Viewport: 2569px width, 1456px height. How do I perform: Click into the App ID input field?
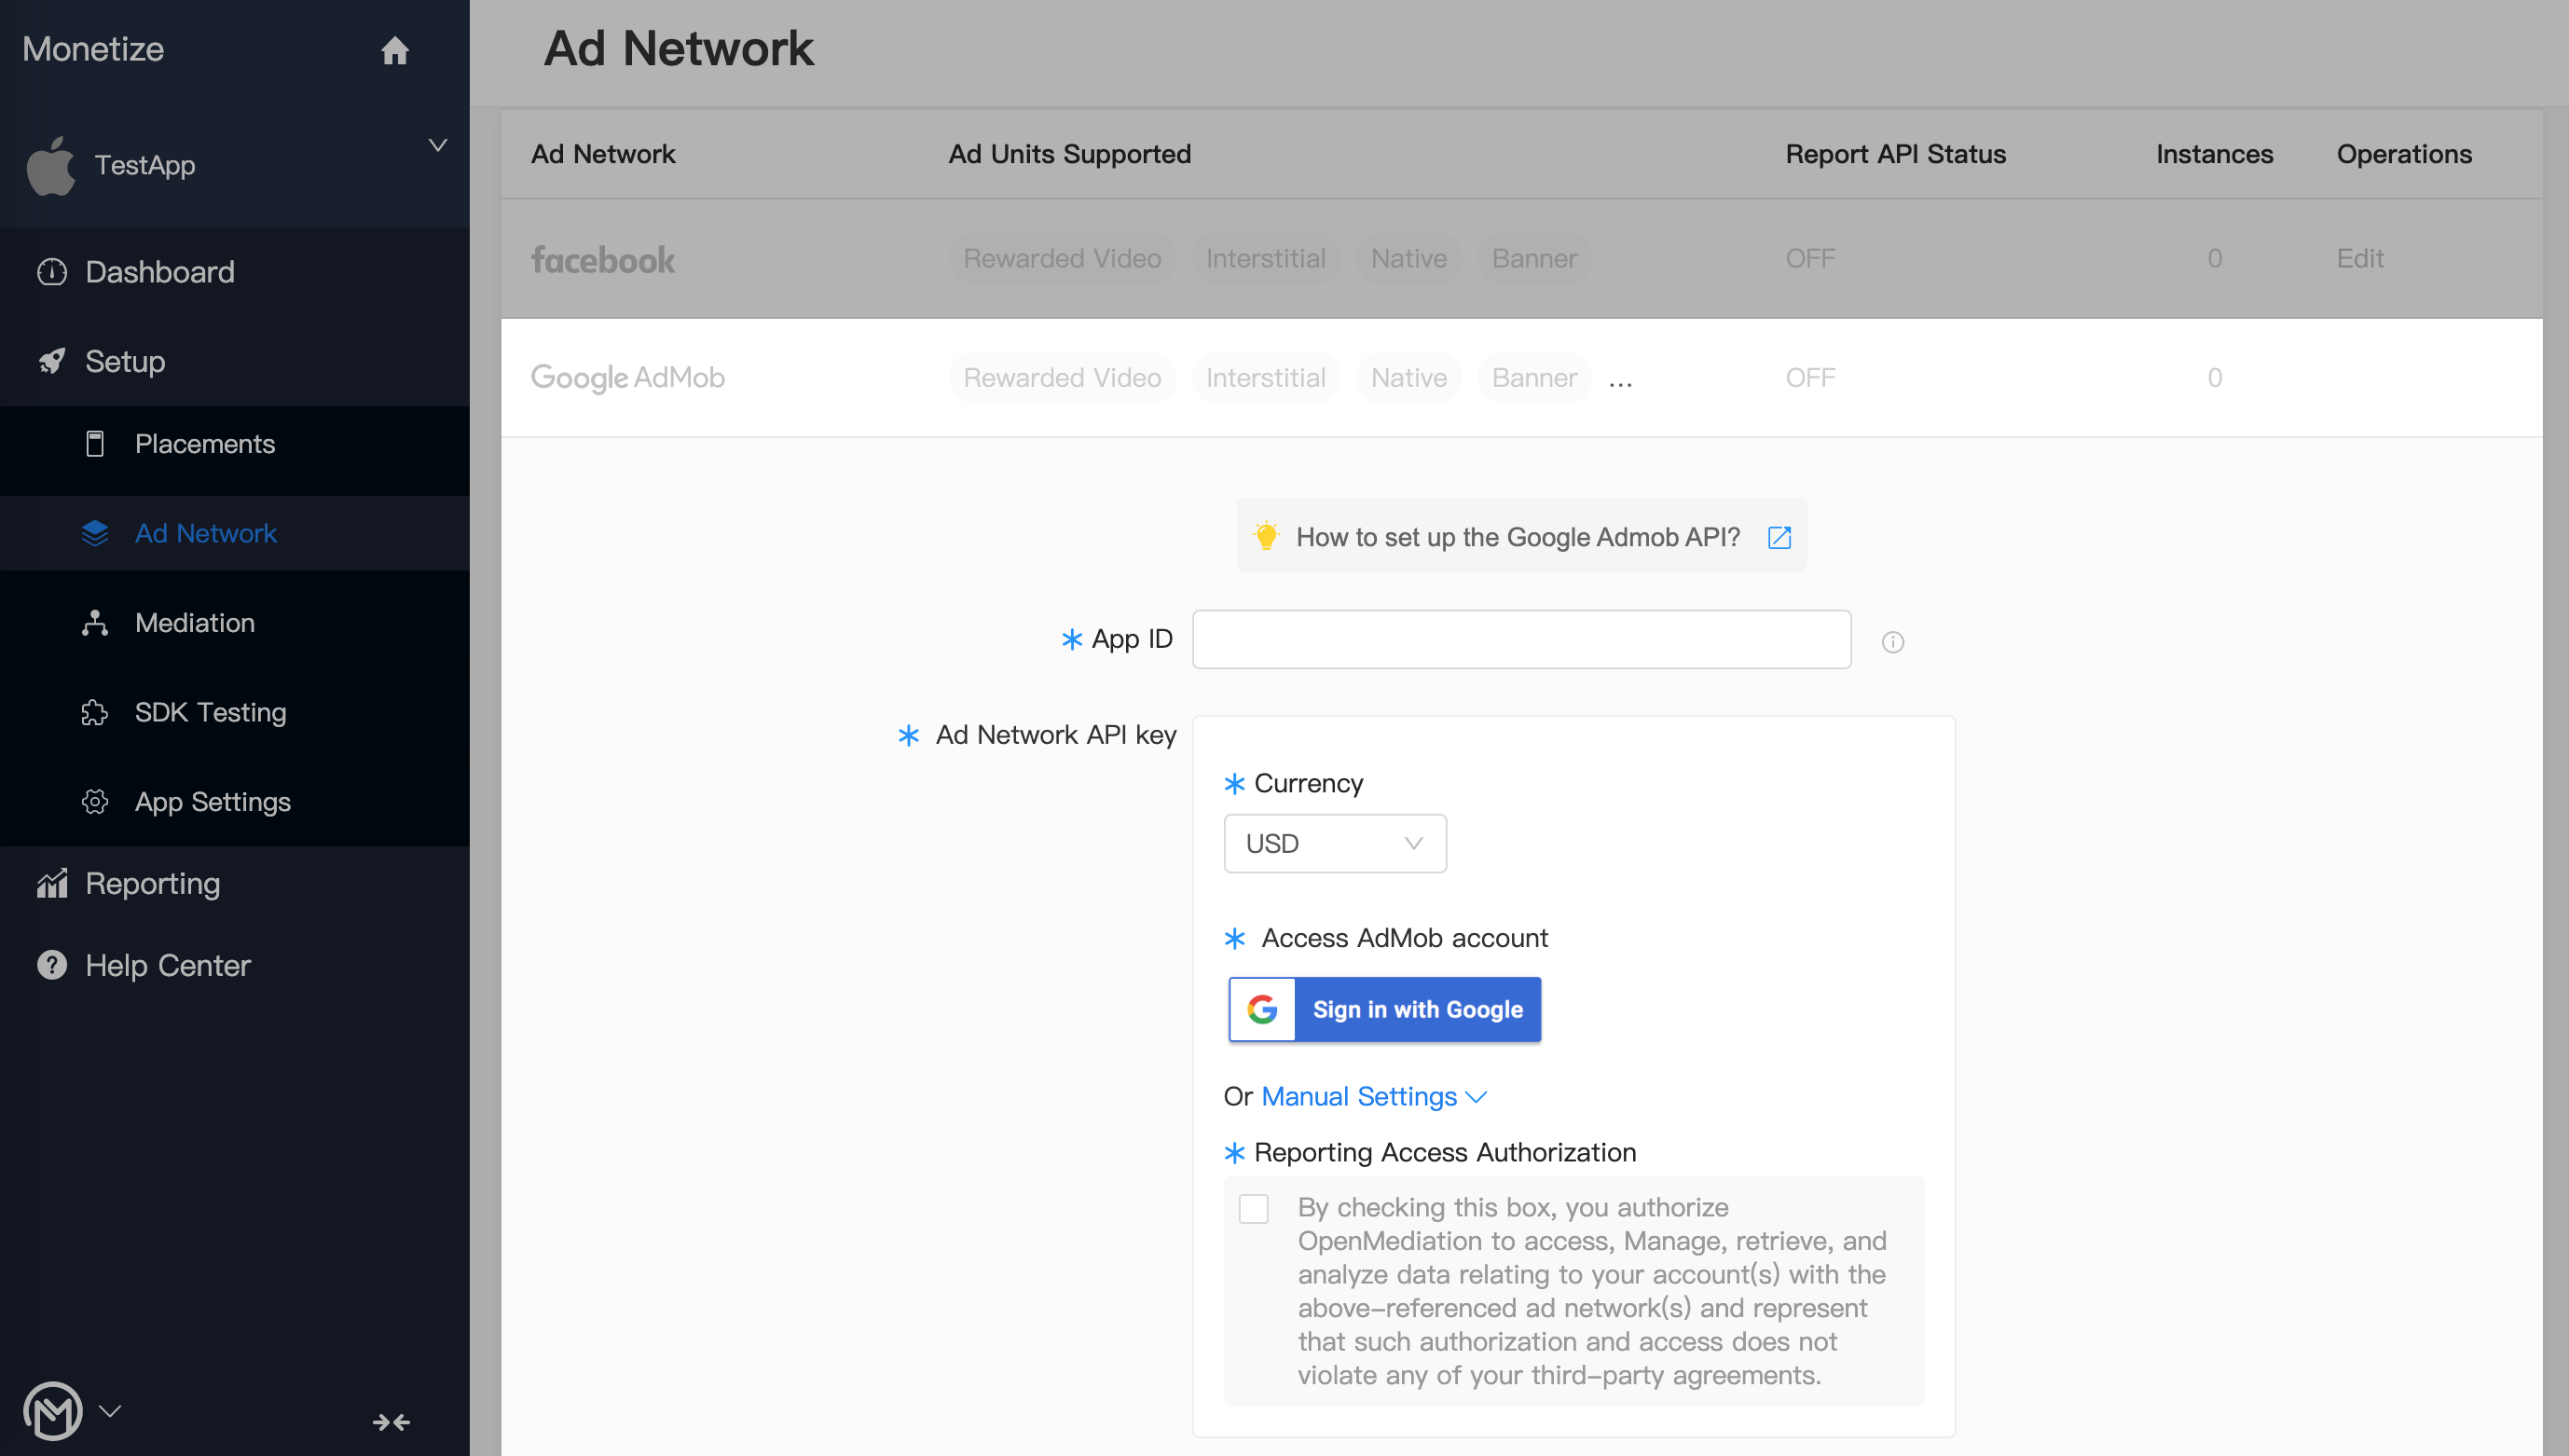[1521, 639]
